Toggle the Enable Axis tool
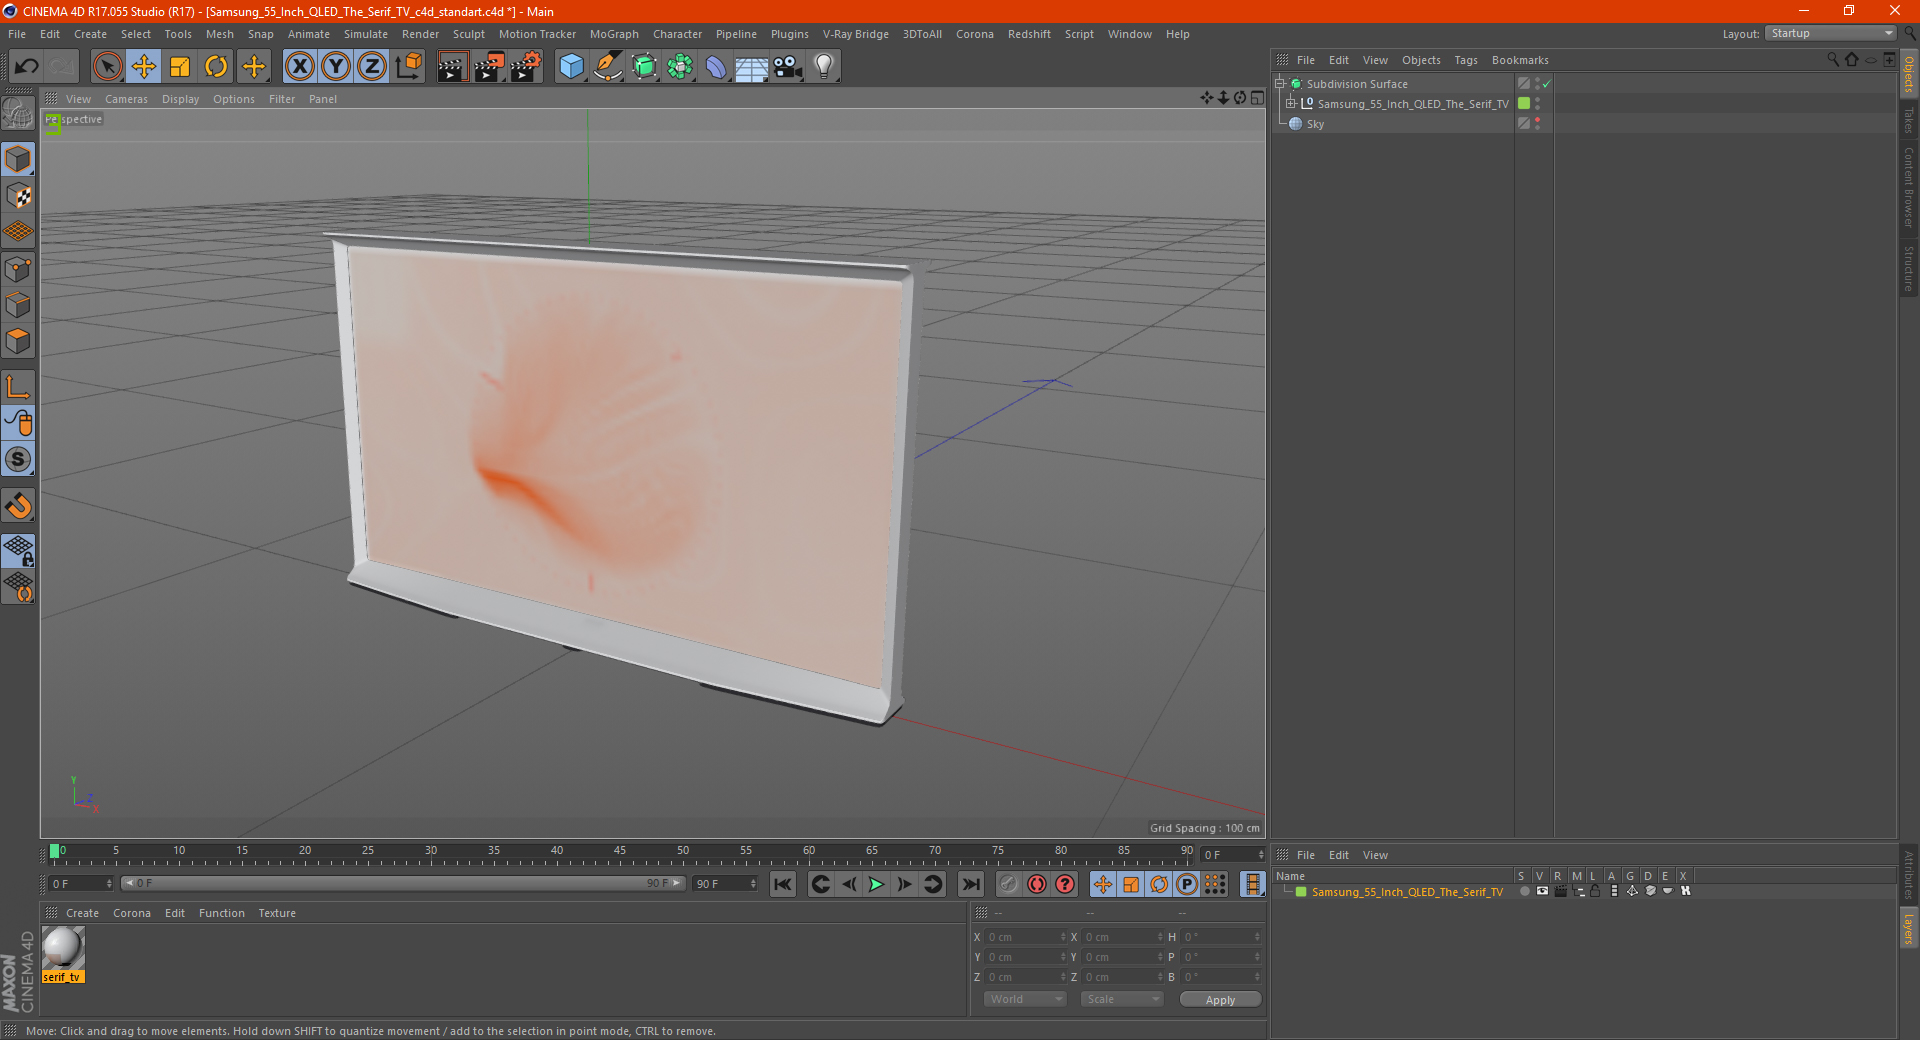The height and width of the screenshot is (1040, 1920). coord(18,387)
